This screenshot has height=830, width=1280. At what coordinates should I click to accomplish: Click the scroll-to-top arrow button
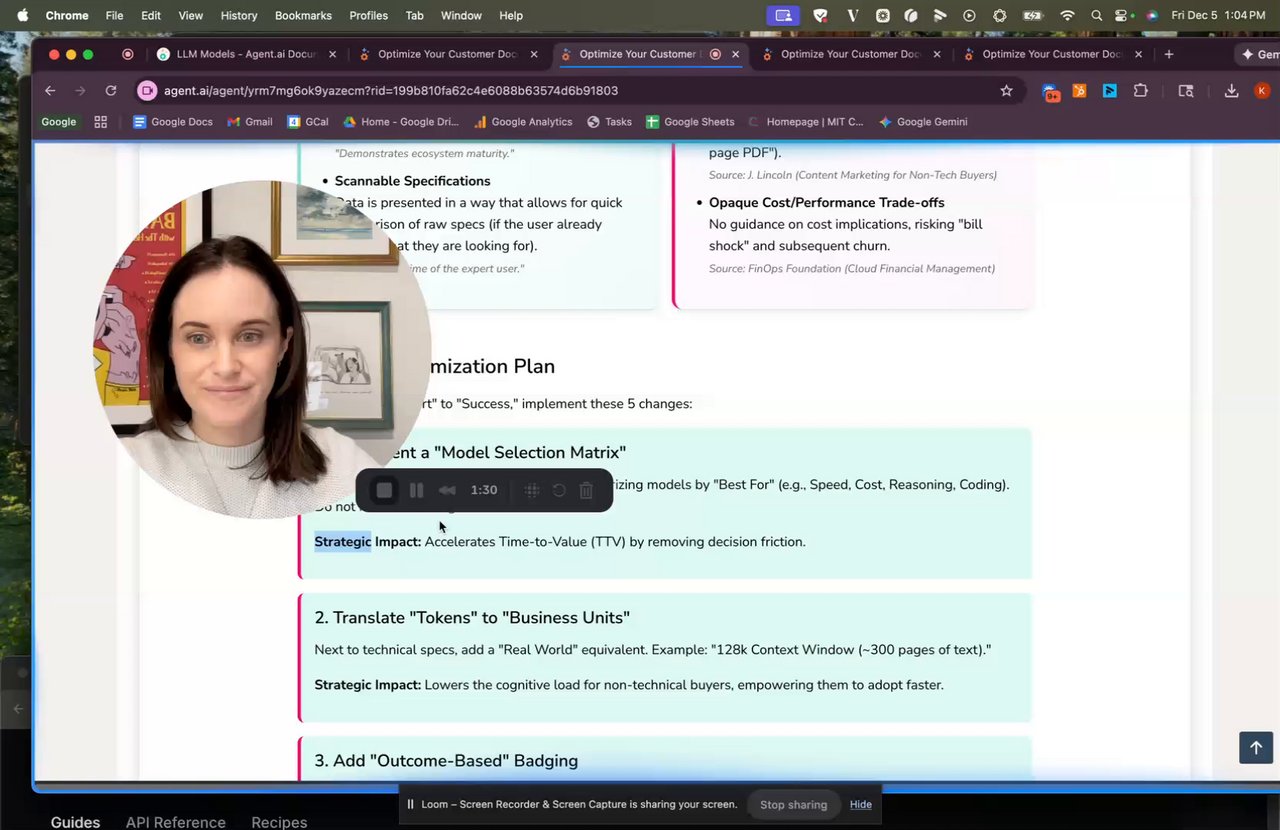pyautogui.click(x=1256, y=747)
